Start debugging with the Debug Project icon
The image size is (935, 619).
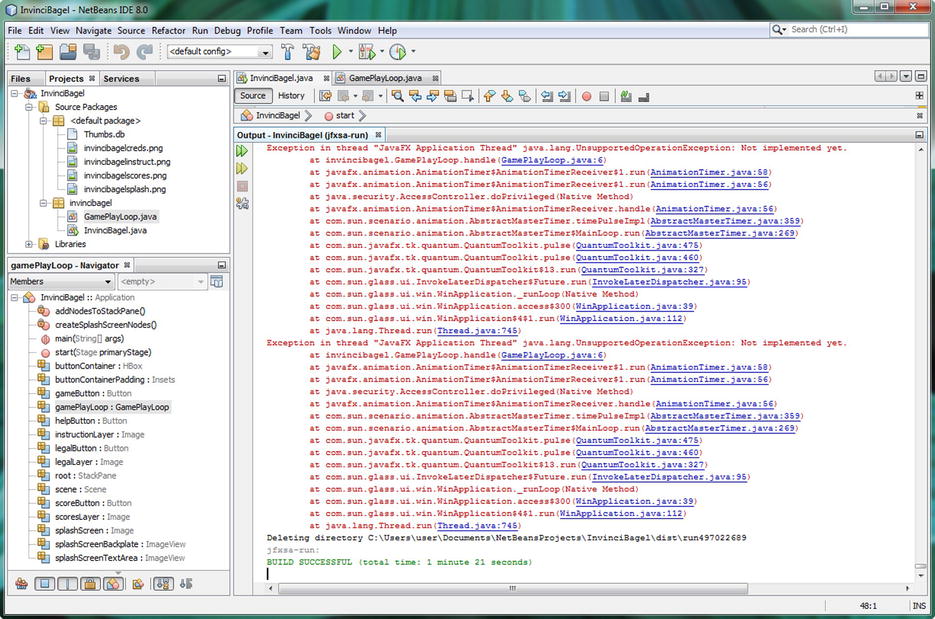(x=366, y=52)
